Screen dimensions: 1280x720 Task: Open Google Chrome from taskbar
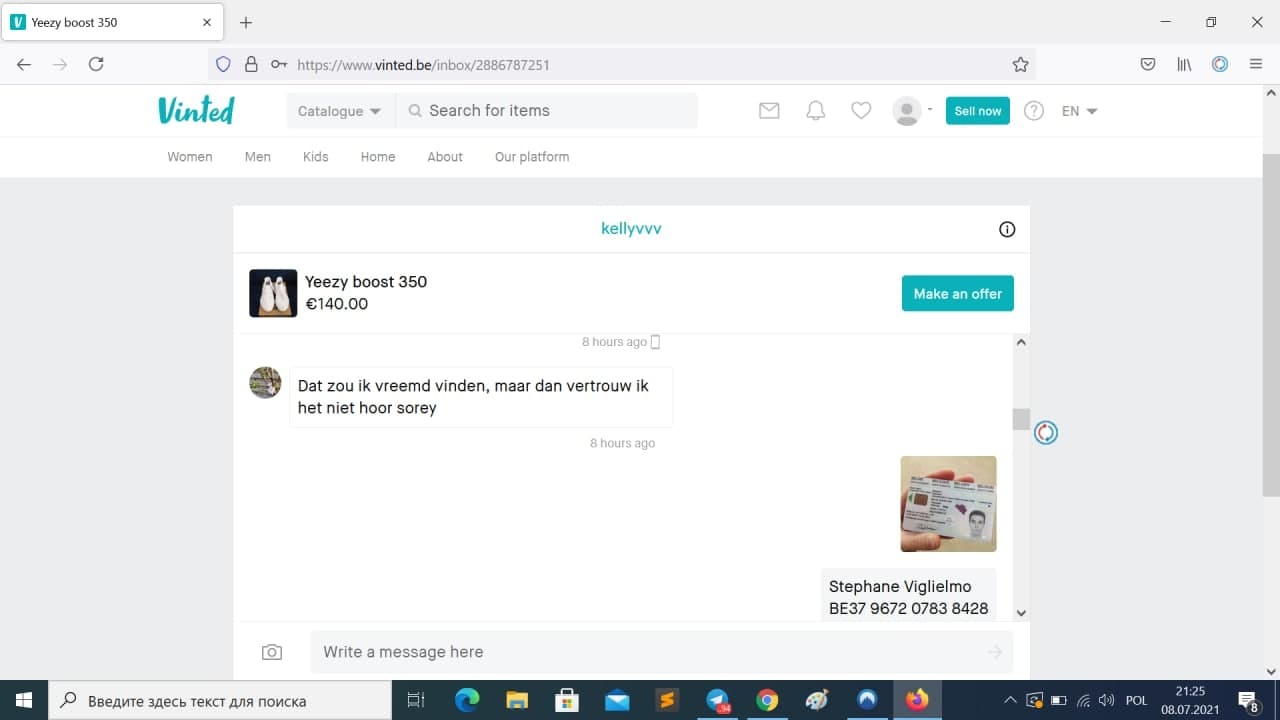767,700
